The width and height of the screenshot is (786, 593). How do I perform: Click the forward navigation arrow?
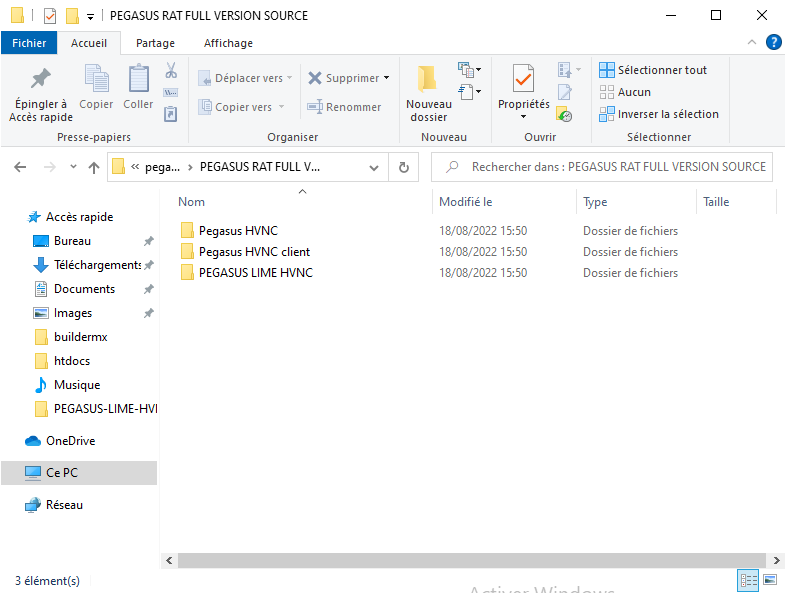pos(50,167)
